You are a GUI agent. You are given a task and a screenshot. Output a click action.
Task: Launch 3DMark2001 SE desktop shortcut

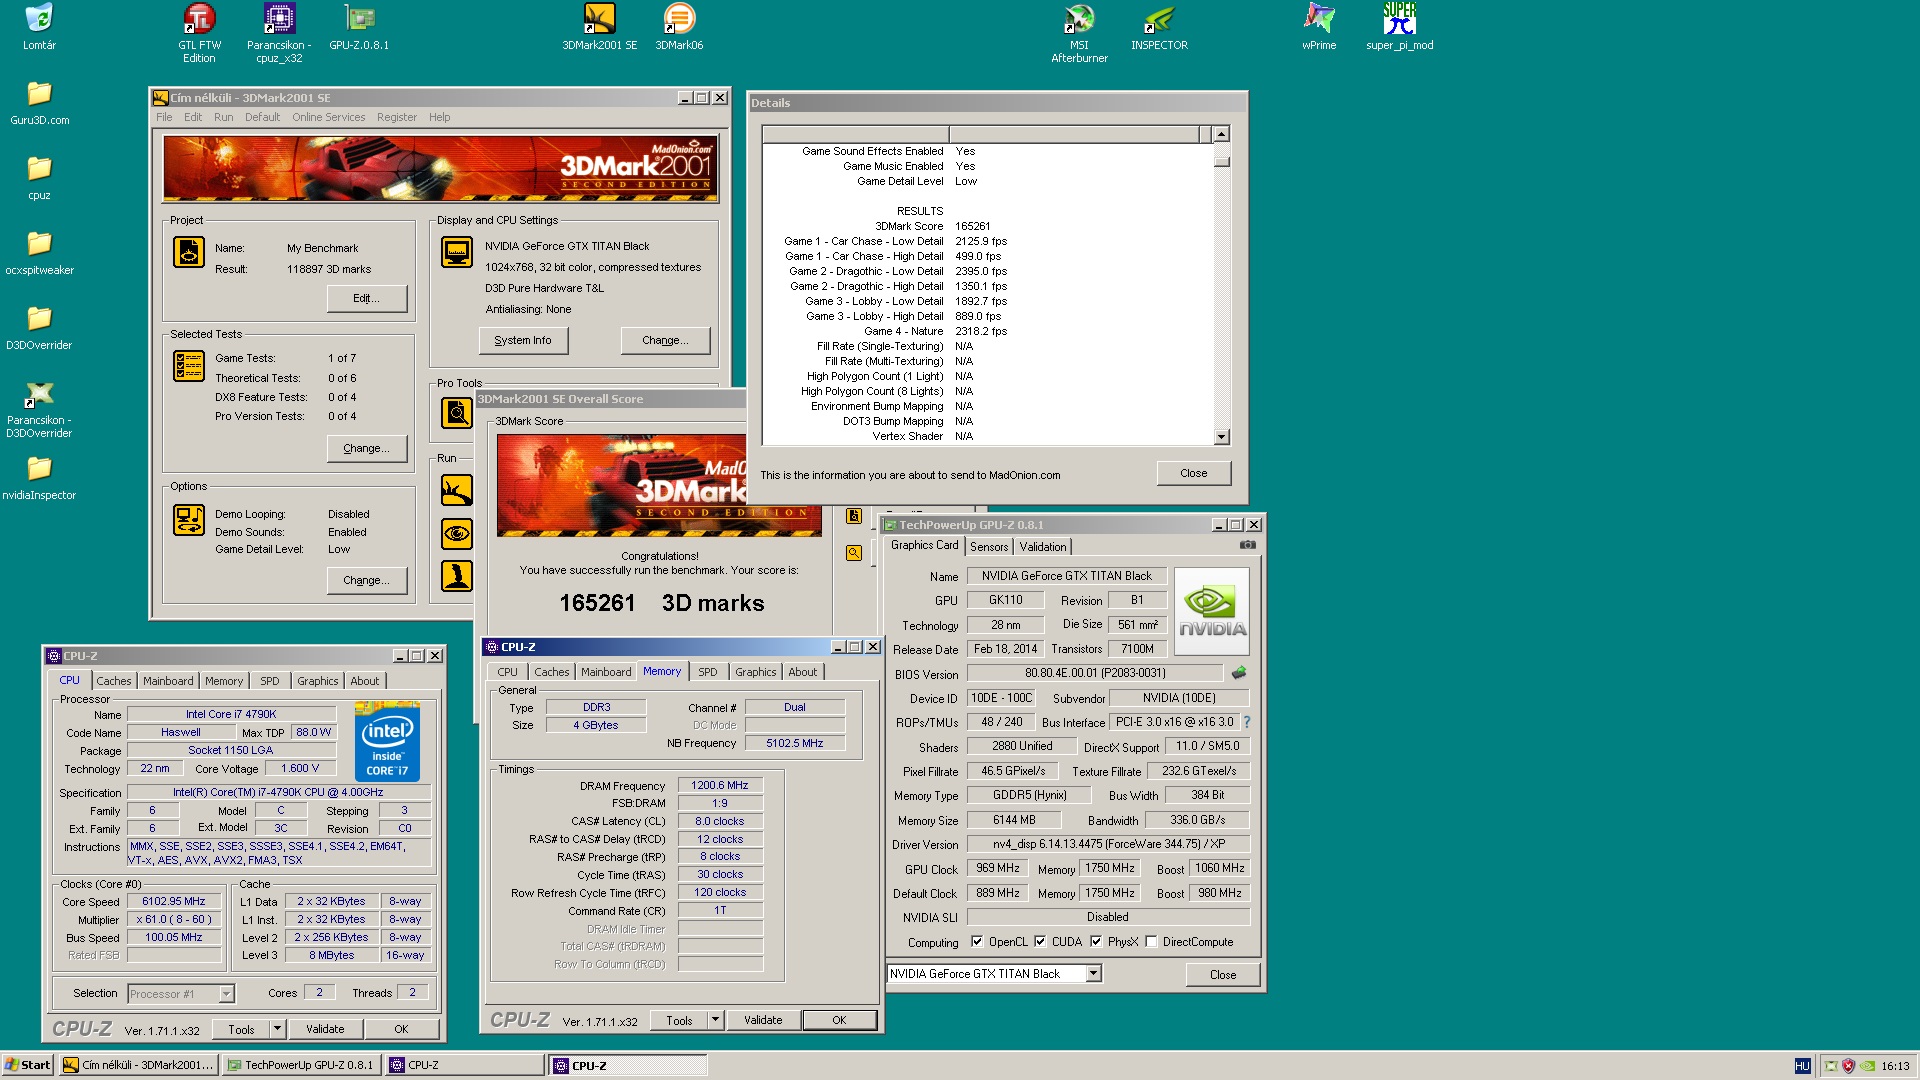(599, 27)
